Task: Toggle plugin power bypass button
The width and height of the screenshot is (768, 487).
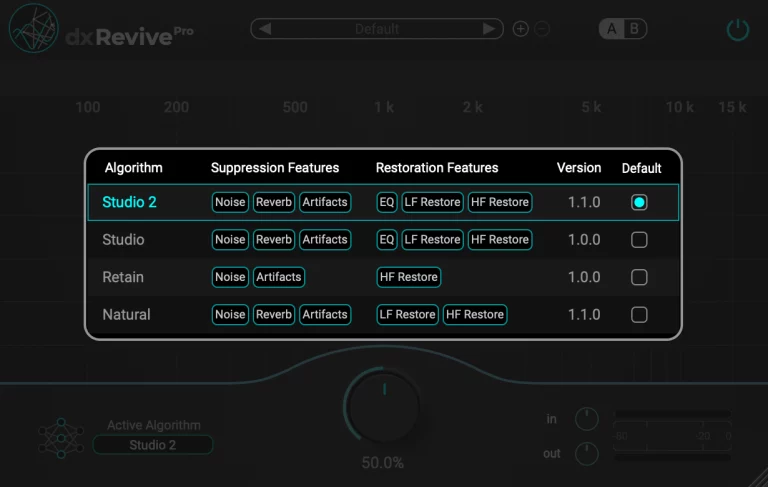Action: point(738,30)
